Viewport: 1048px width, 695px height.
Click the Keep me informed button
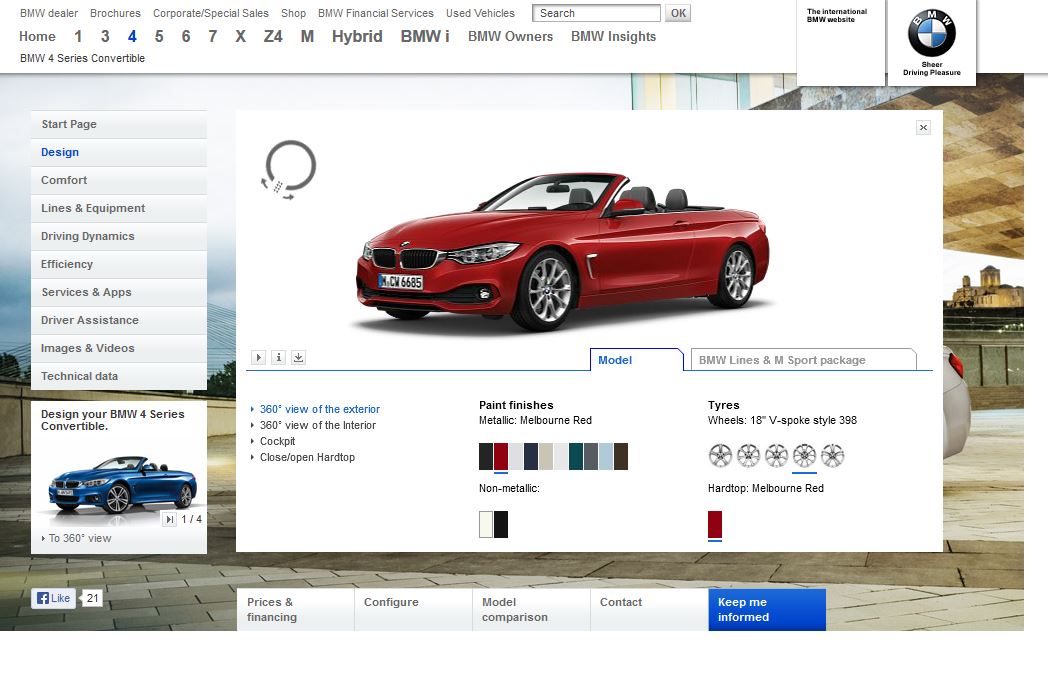pos(766,609)
